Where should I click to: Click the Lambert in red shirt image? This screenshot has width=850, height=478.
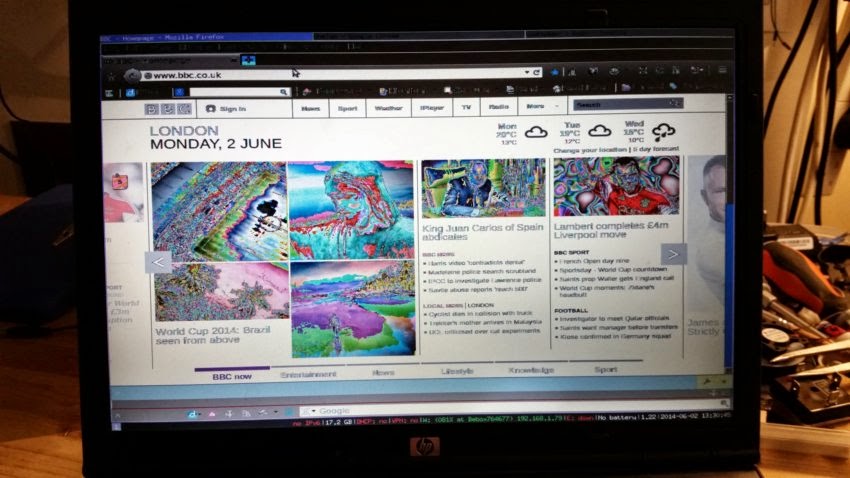click(x=616, y=186)
